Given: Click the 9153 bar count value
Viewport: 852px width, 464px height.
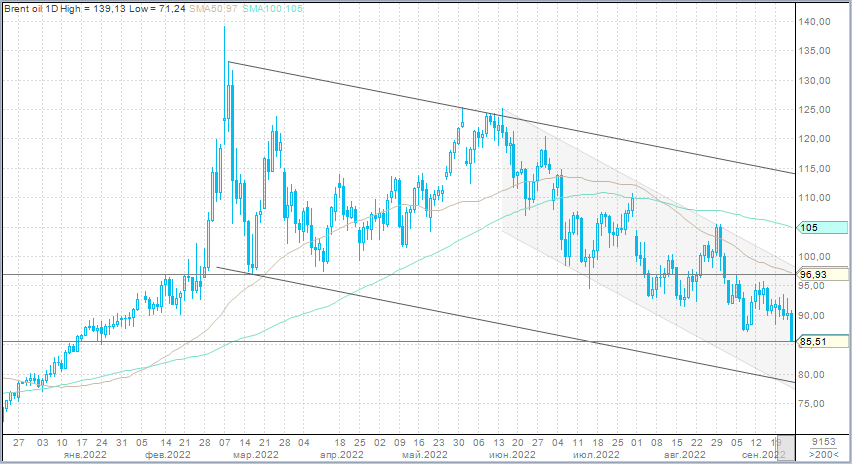Looking at the screenshot, I should pyautogui.click(x=823, y=441).
